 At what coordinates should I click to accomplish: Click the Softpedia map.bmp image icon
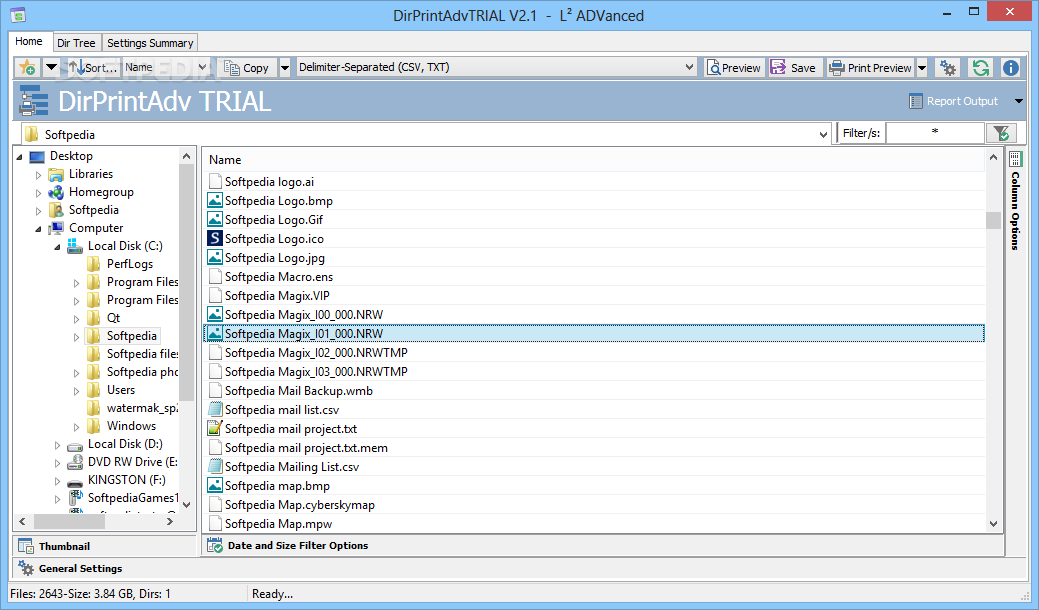215,485
